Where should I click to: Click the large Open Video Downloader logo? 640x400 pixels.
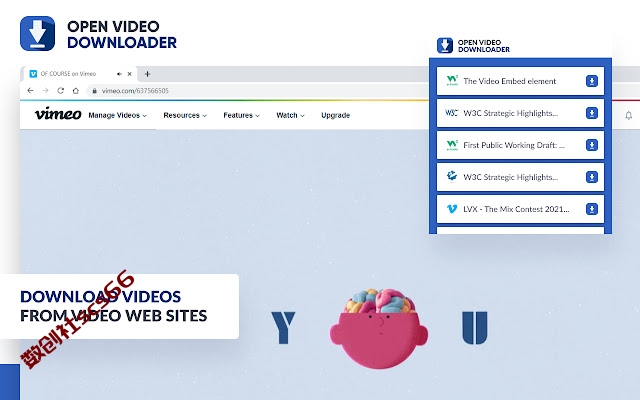pyautogui.click(x=37, y=33)
